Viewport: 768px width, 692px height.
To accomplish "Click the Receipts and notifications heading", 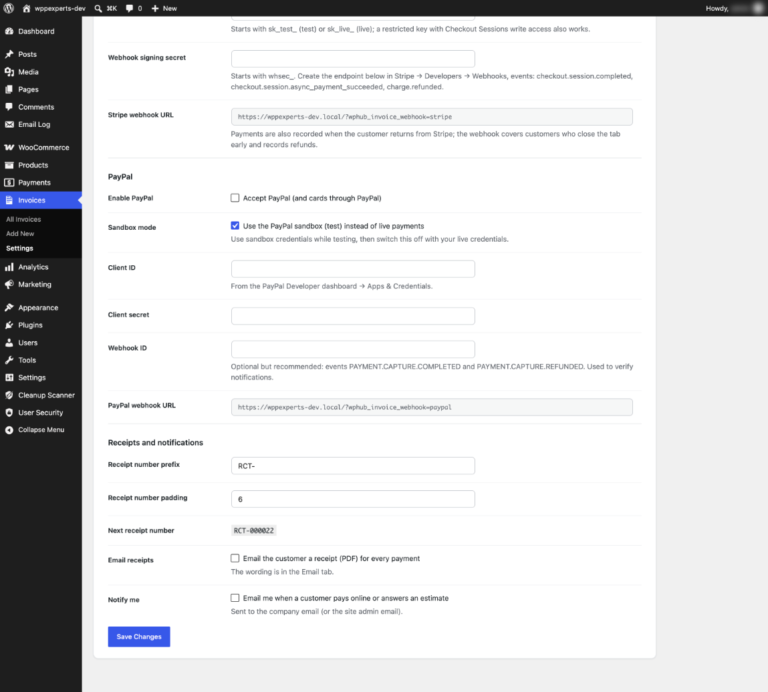I will point(155,443).
